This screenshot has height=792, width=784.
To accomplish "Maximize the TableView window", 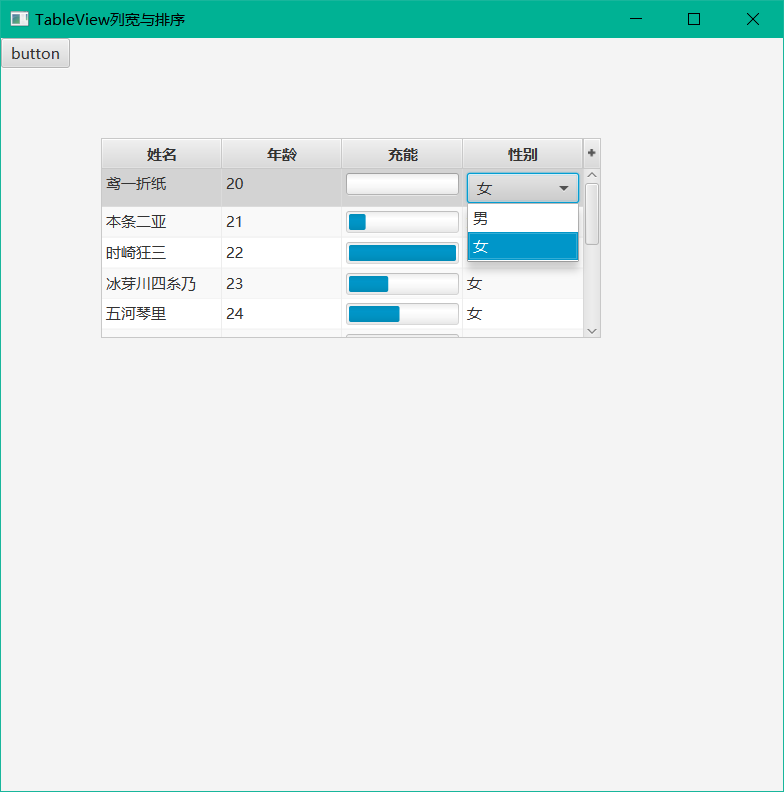I will click(x=694, y=19).
